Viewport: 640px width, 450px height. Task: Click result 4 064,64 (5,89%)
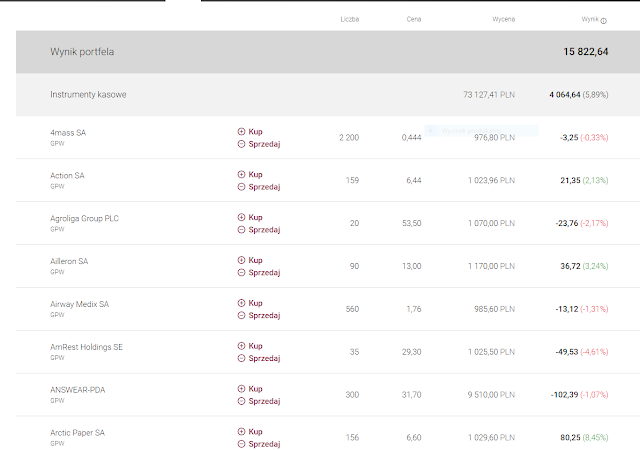(x=579, y=95)
